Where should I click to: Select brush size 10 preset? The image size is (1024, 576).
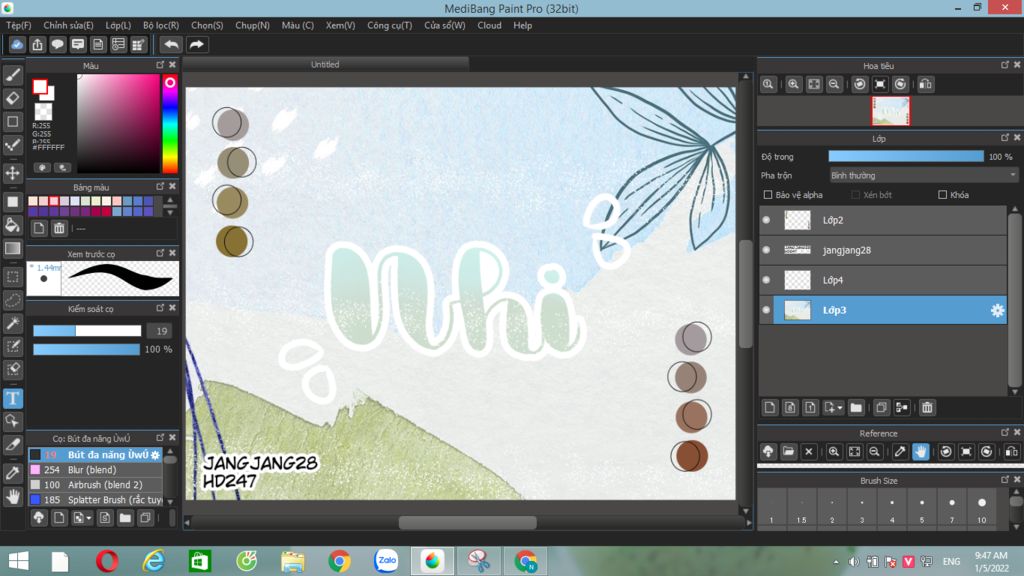(x=982, y=509)
